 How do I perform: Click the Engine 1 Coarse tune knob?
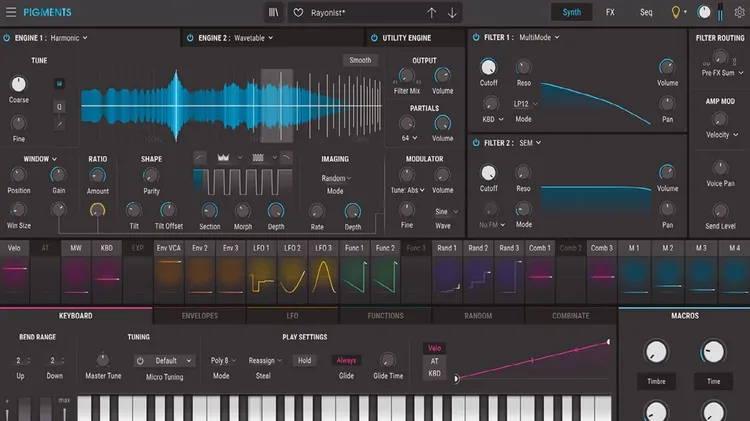coord(19,84)
